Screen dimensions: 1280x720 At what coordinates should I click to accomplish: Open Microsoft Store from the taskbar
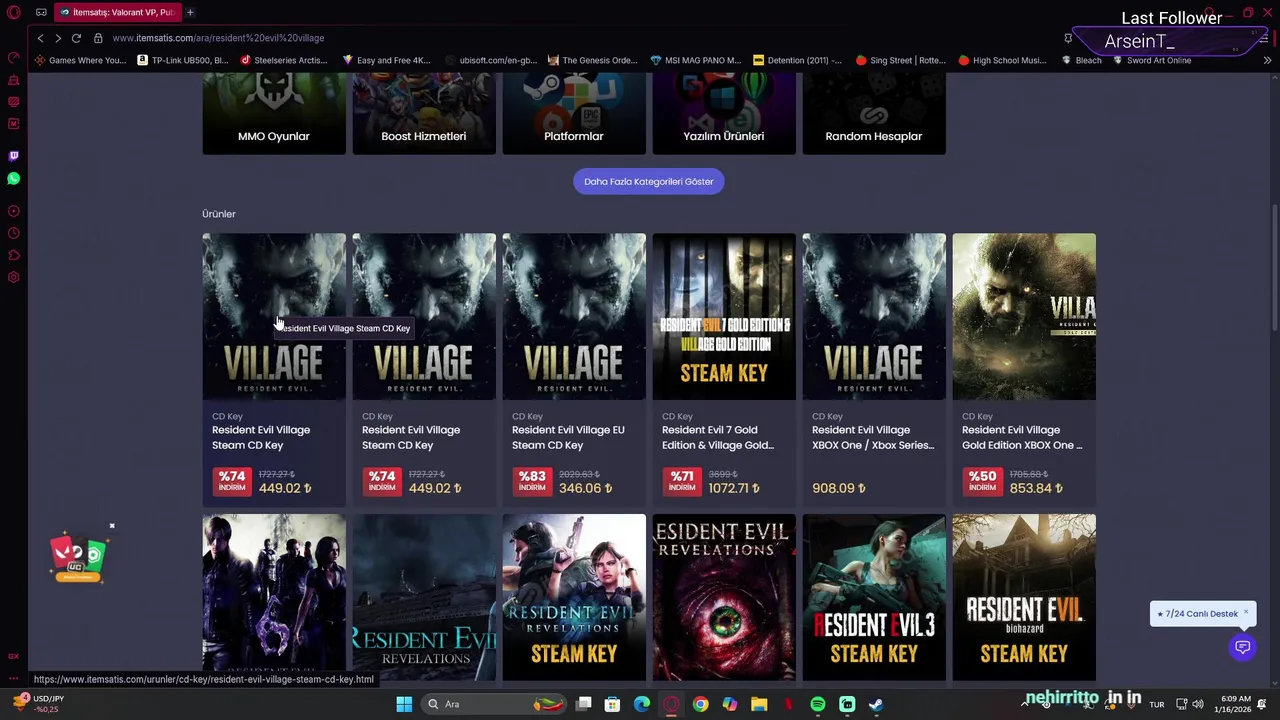tap(613, 704)
